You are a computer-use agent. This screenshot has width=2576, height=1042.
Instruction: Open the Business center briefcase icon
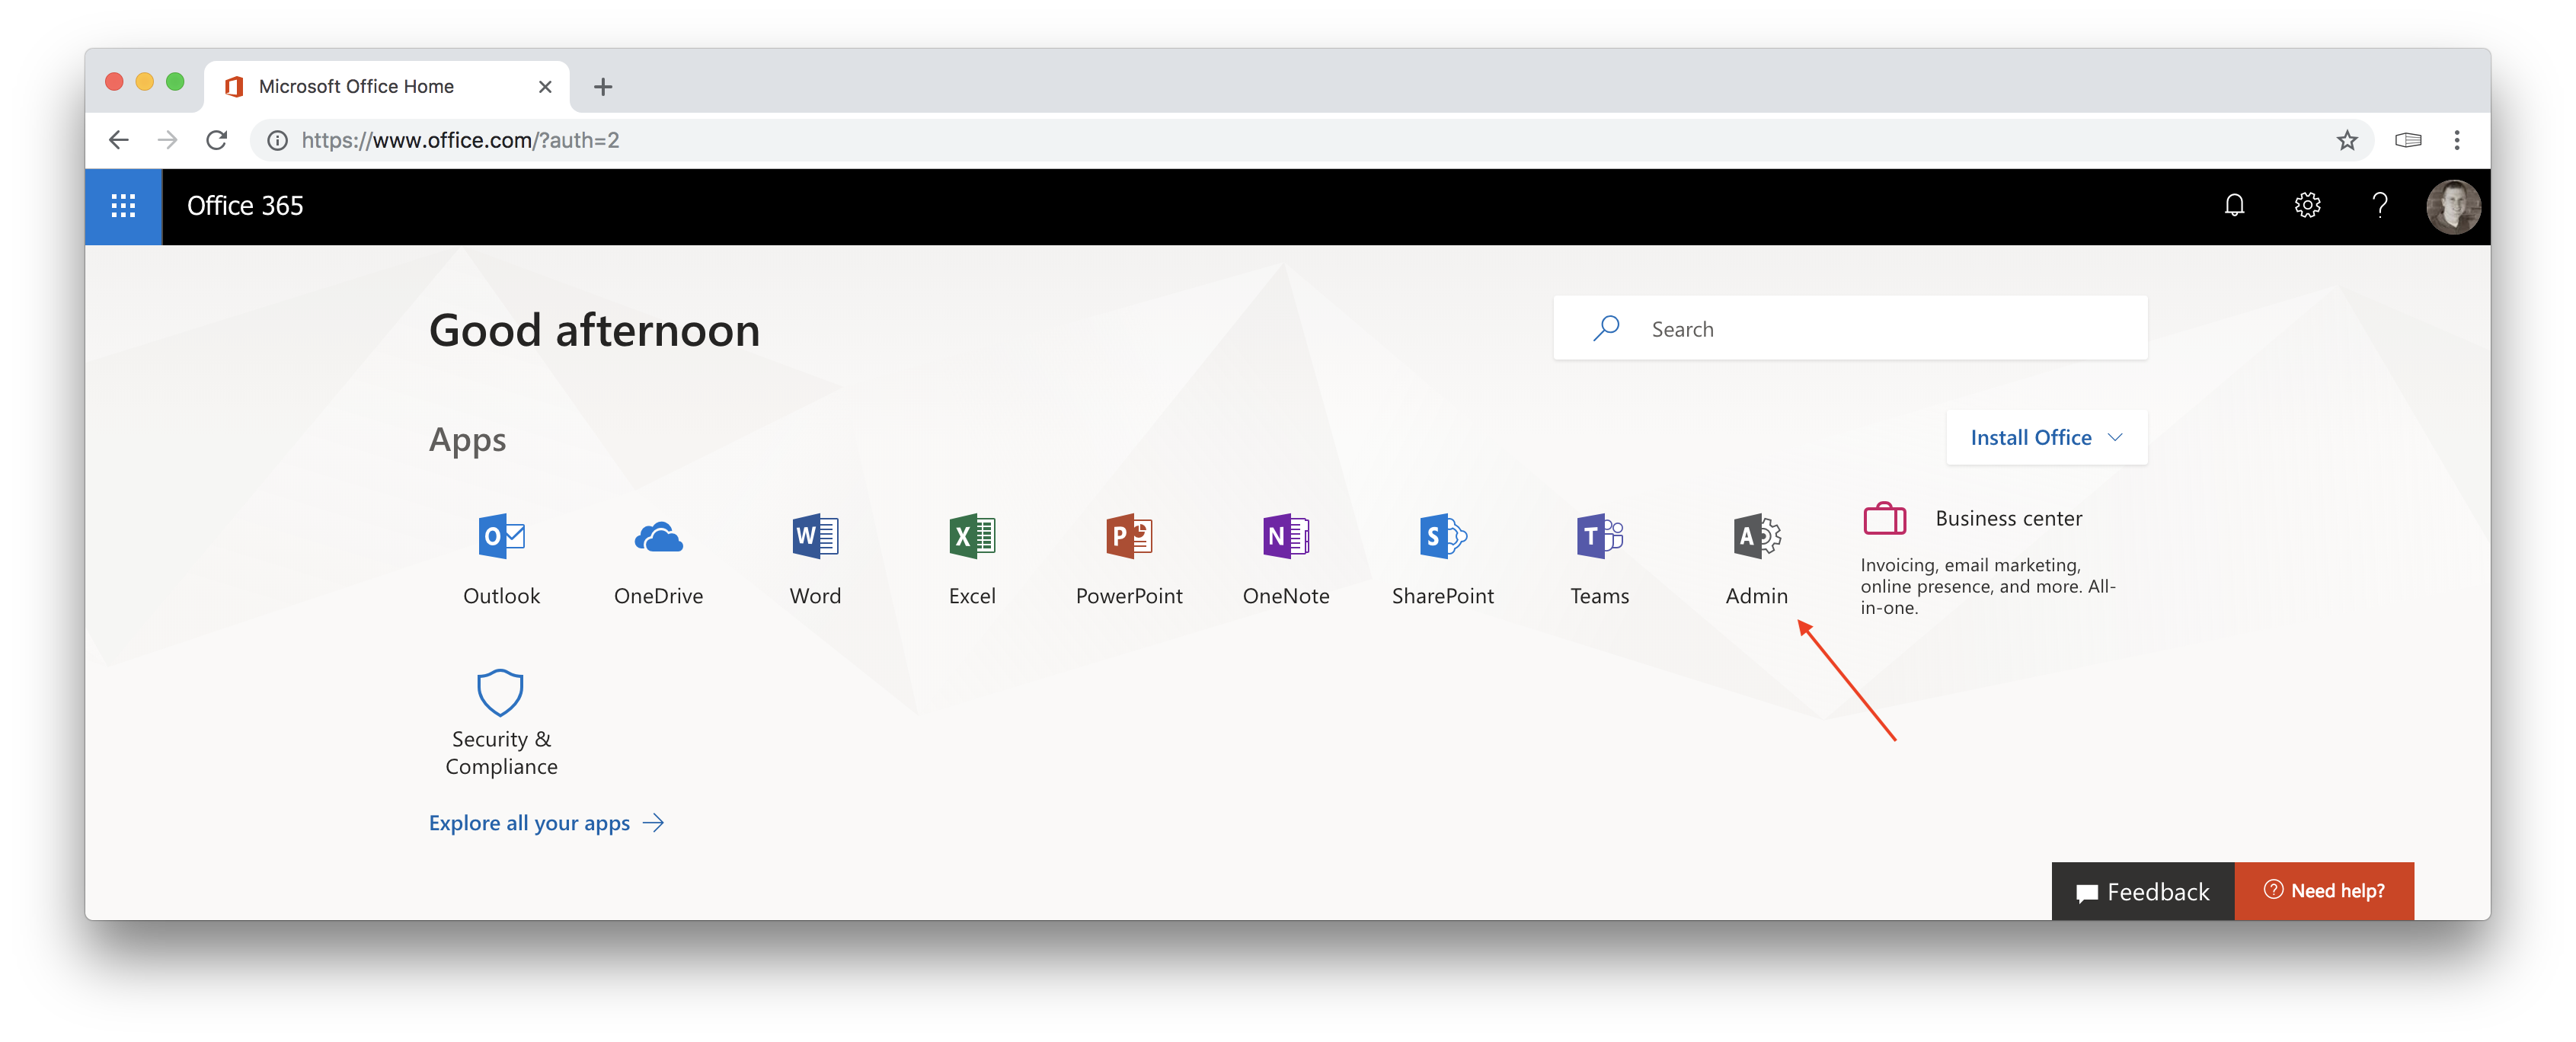[x=1884, y=518]
